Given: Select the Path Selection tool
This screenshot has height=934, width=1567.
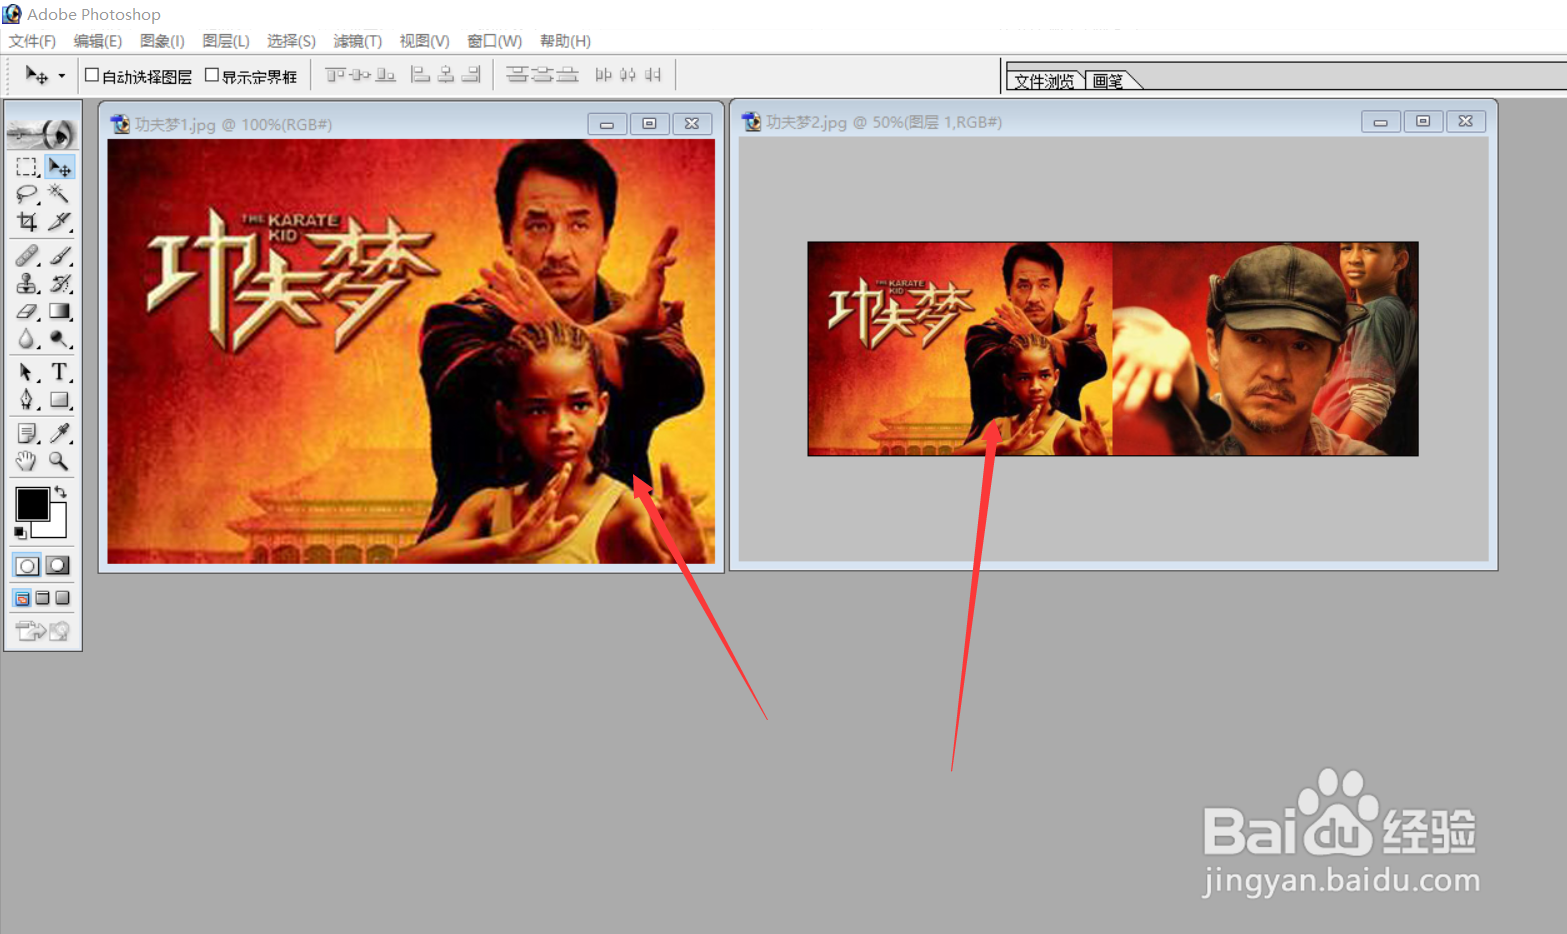Looking at the screenshot, I should point(27,373).
